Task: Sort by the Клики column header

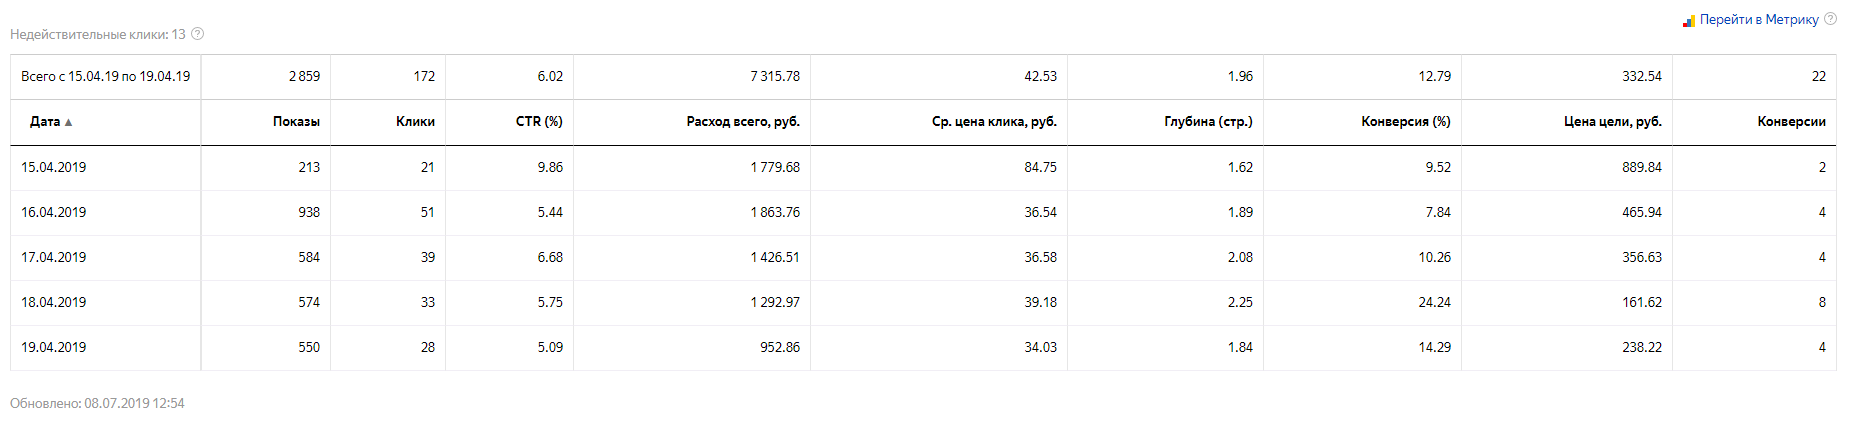Action: click(x=415, y=122)
